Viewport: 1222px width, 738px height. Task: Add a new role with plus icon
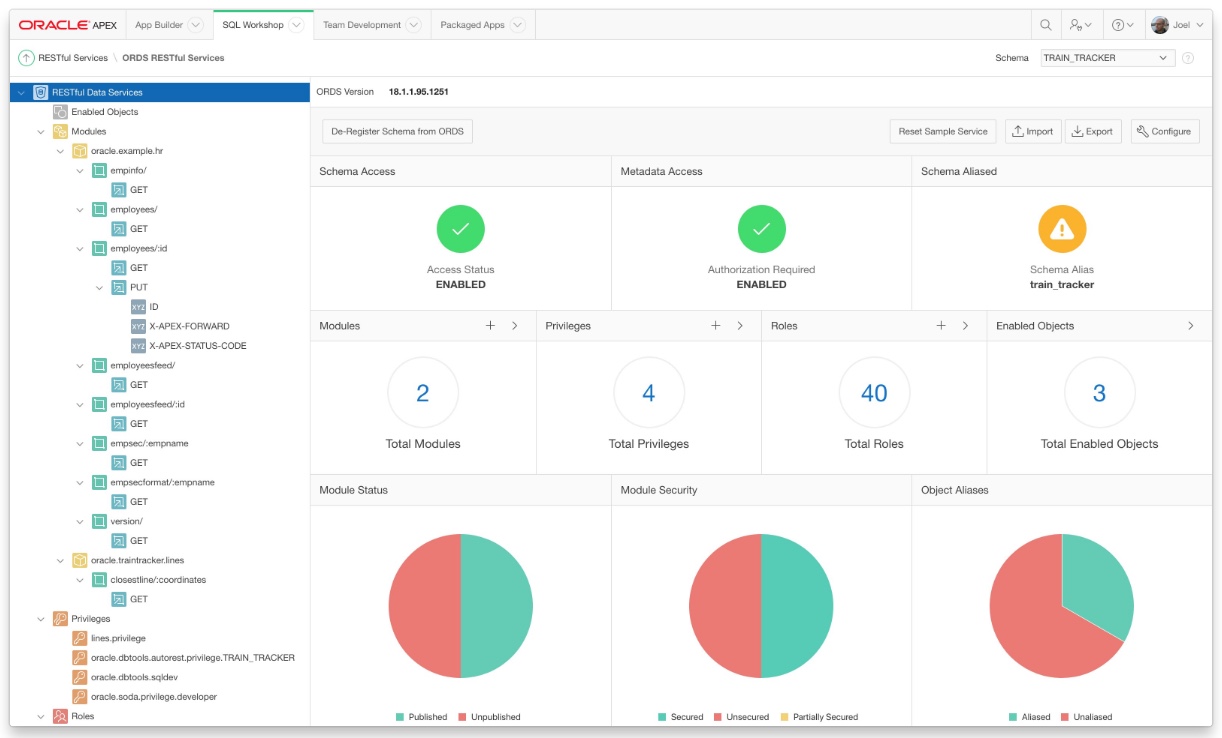click(941, 326)
